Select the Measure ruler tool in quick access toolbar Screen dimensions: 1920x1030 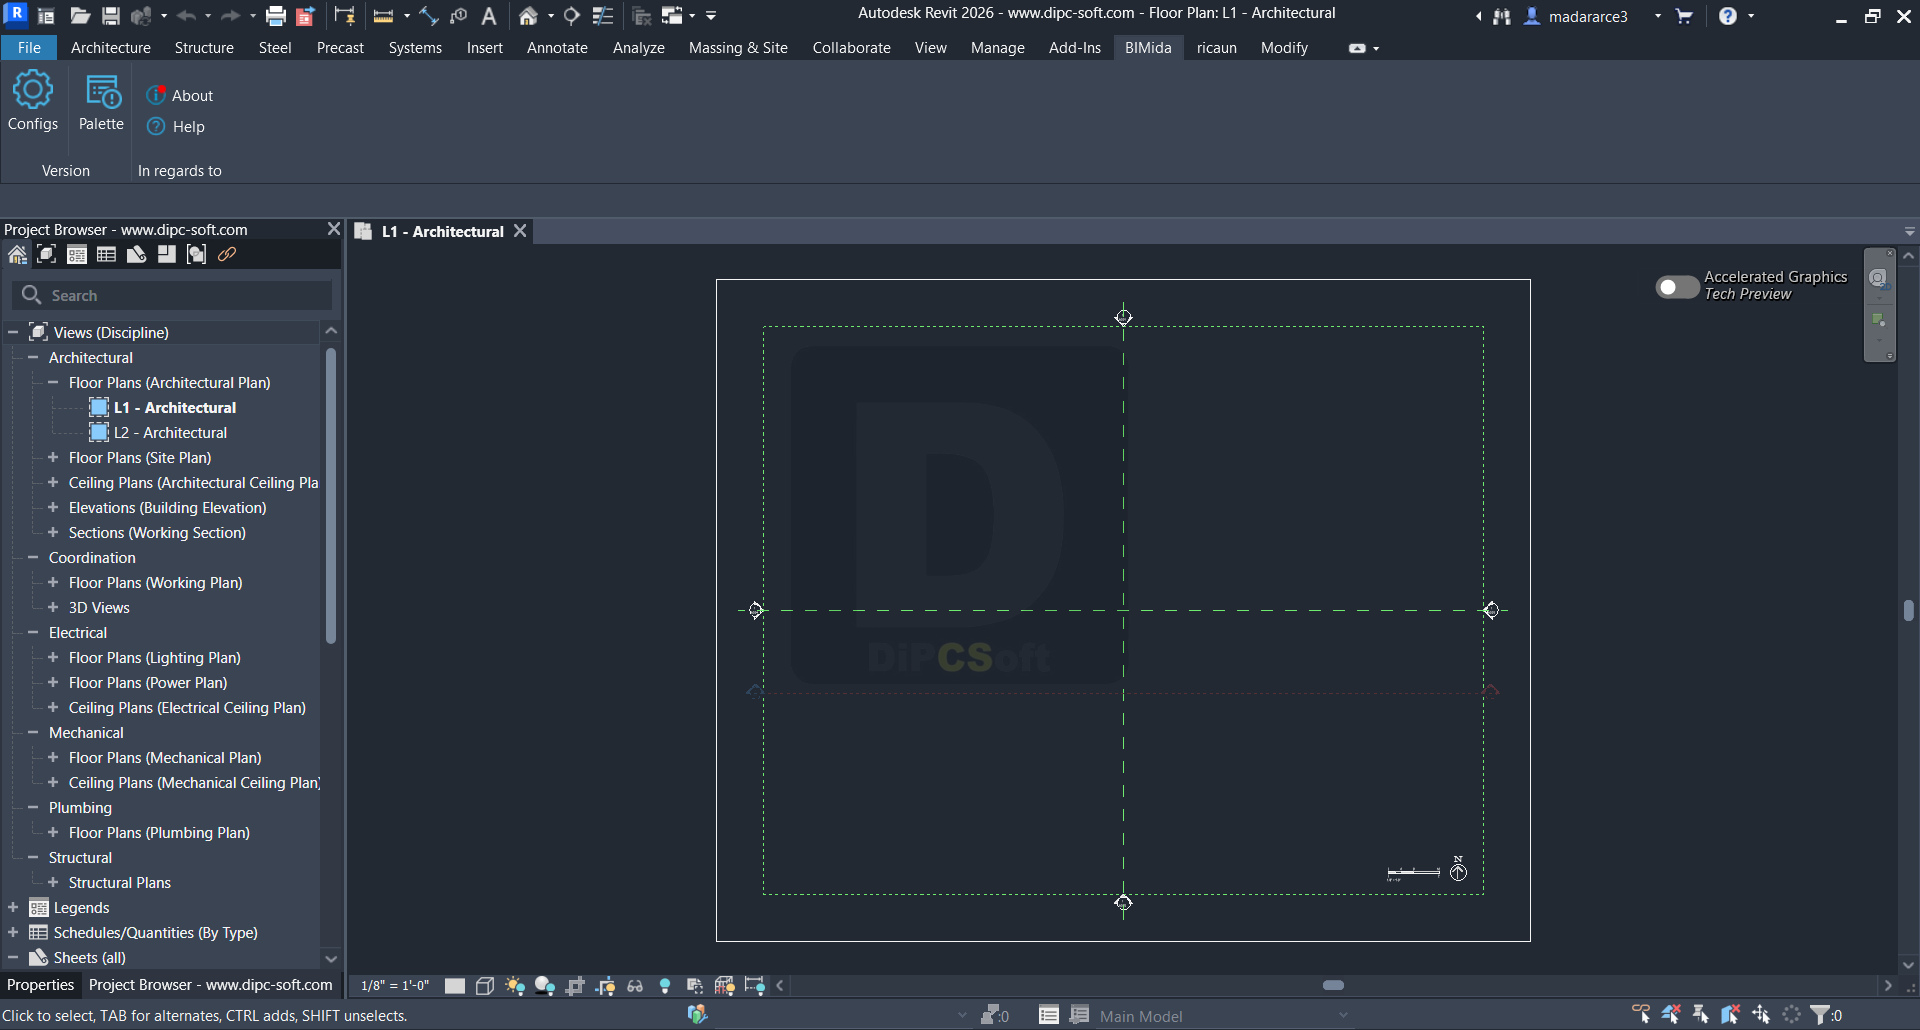pyautogui.click(x=383, y=16)
